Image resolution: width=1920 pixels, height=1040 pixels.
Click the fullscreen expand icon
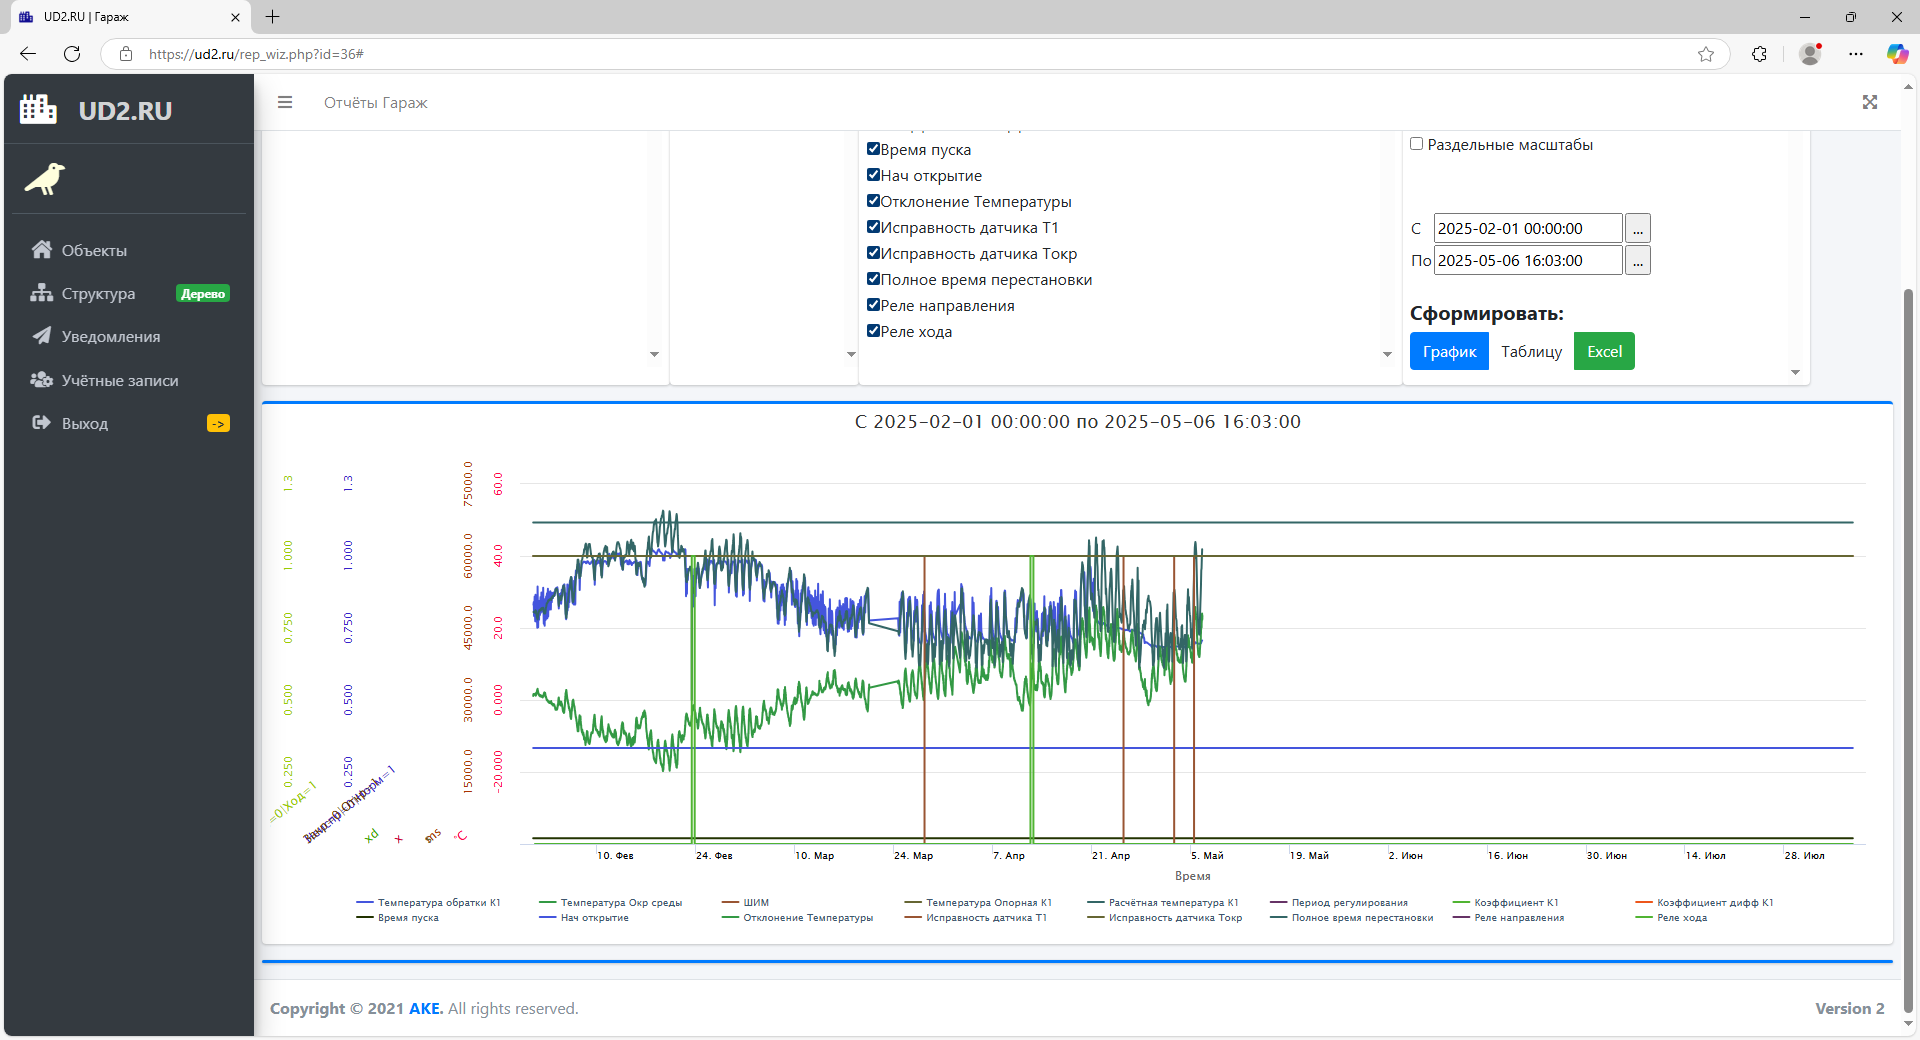pyautogui.click(x=1869, y=102)
